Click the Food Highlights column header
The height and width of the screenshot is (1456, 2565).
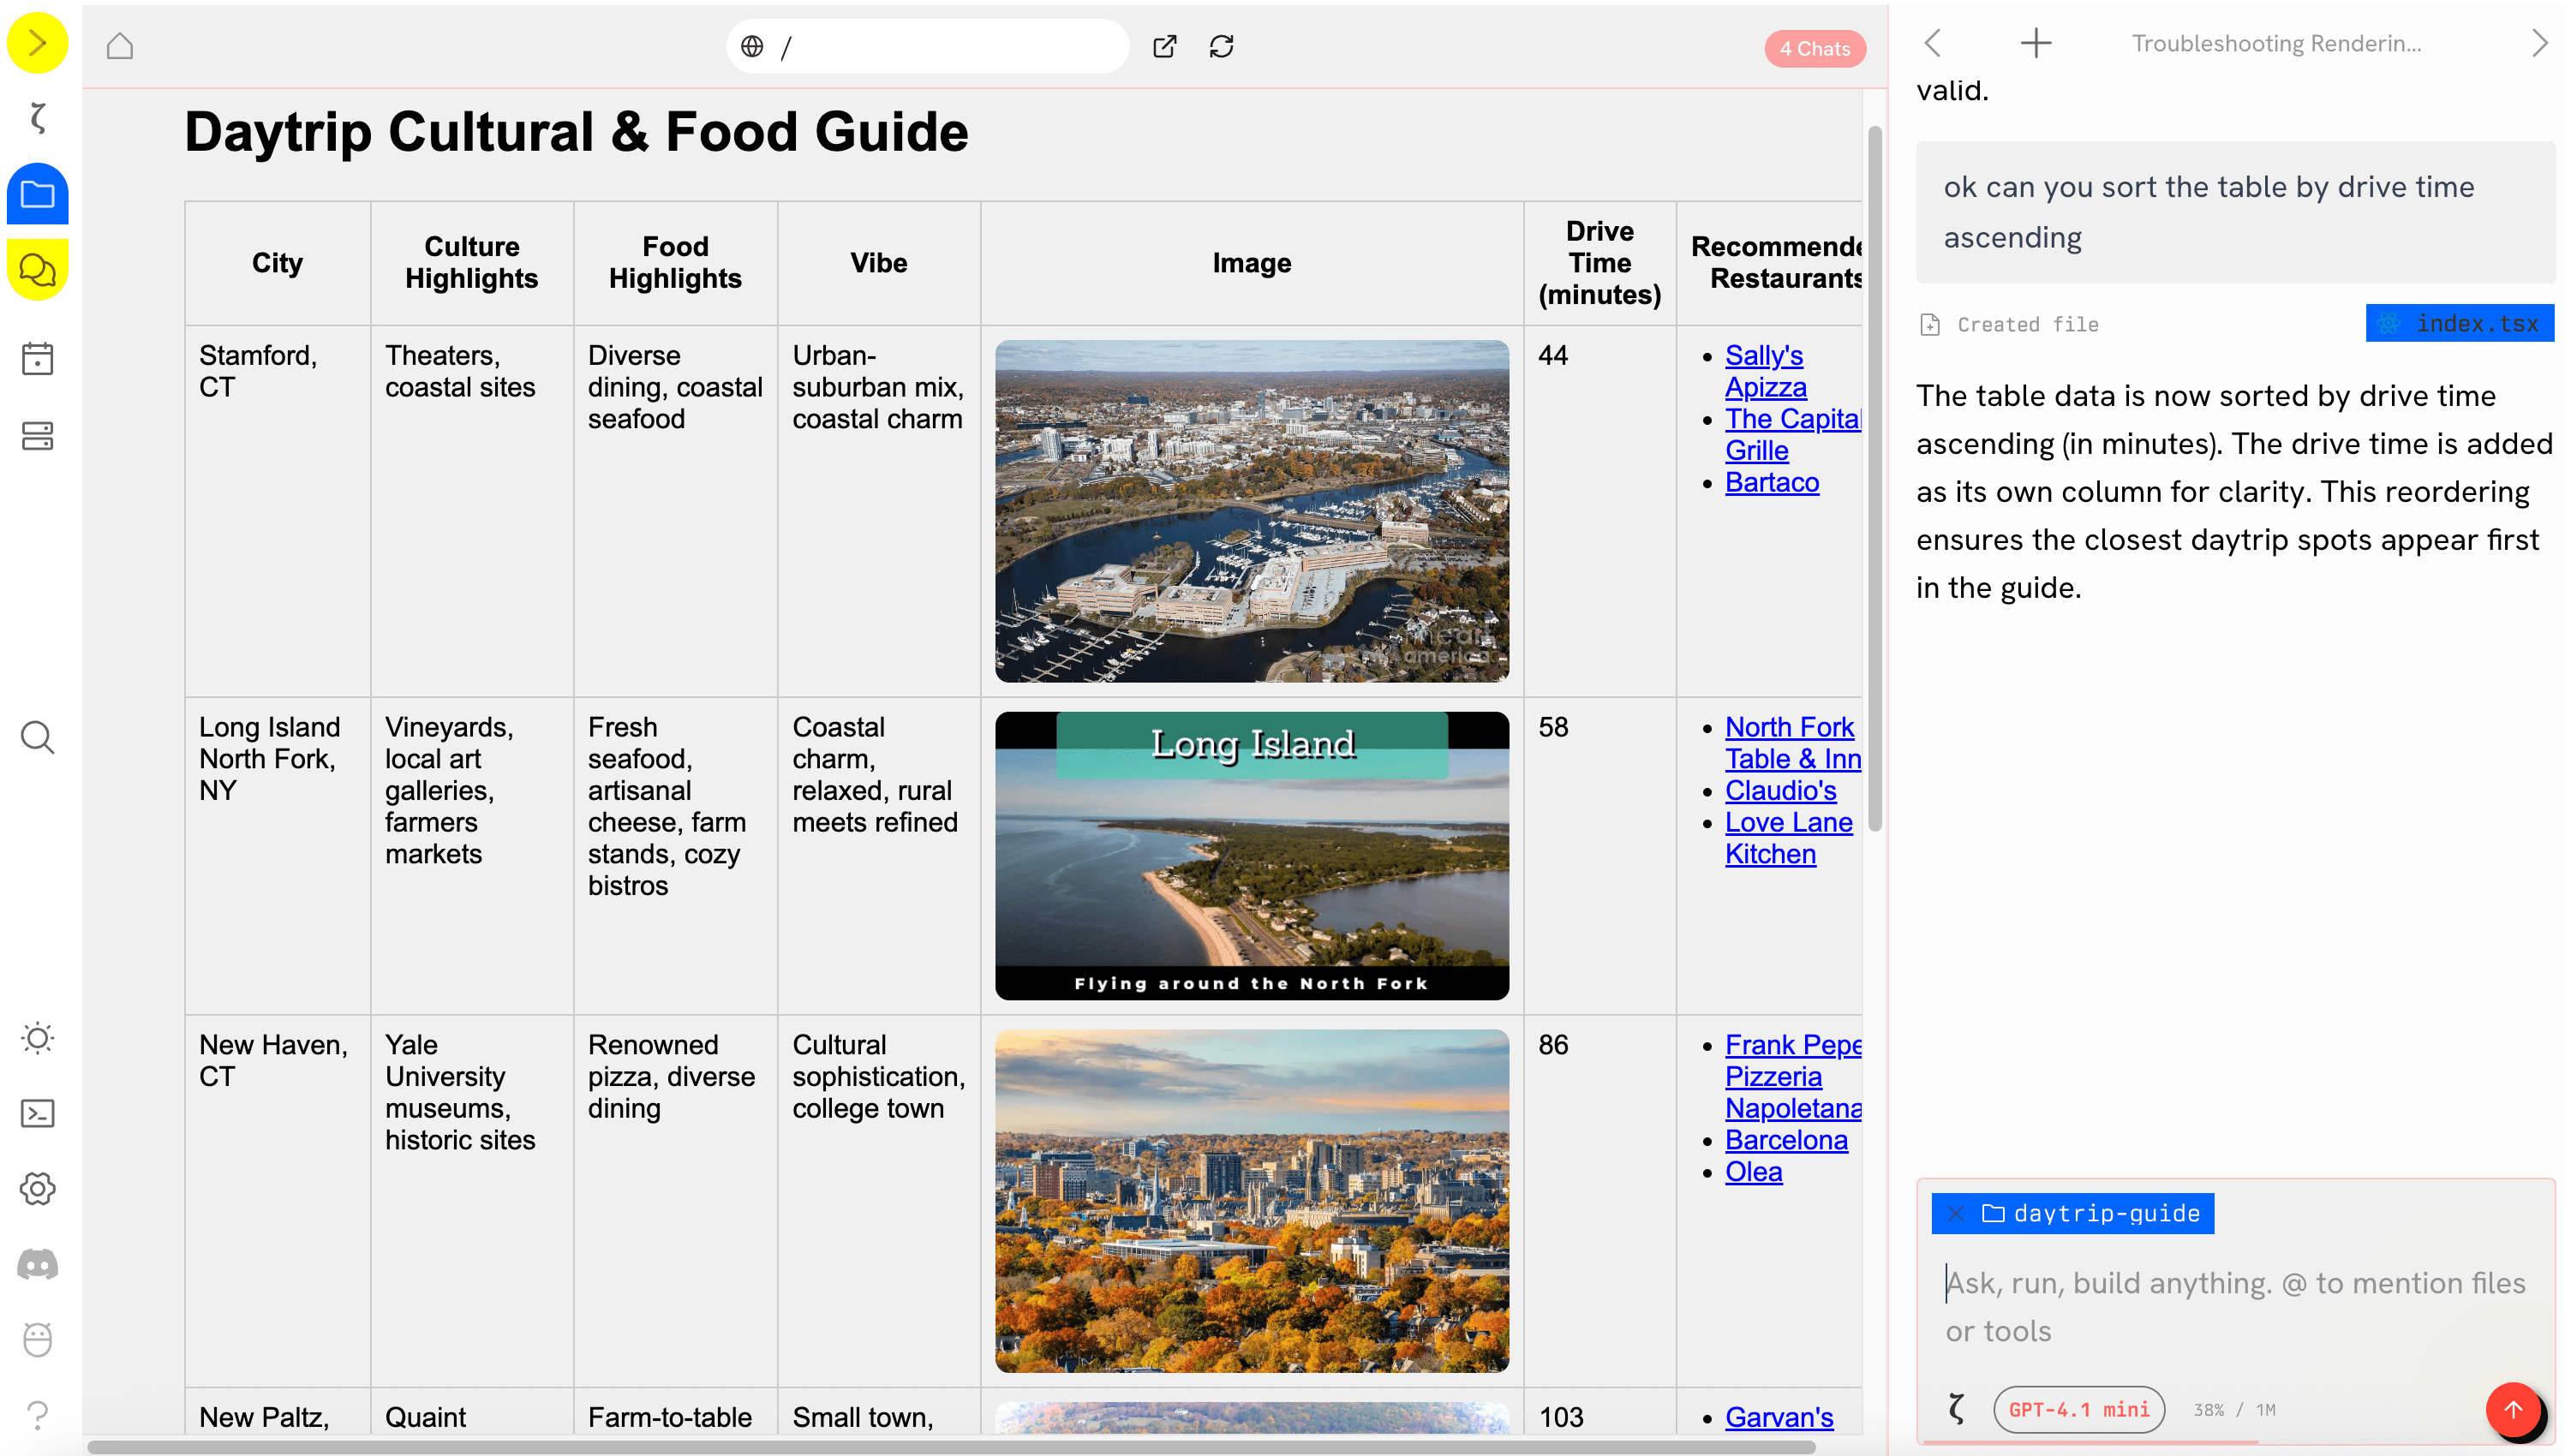675,263
